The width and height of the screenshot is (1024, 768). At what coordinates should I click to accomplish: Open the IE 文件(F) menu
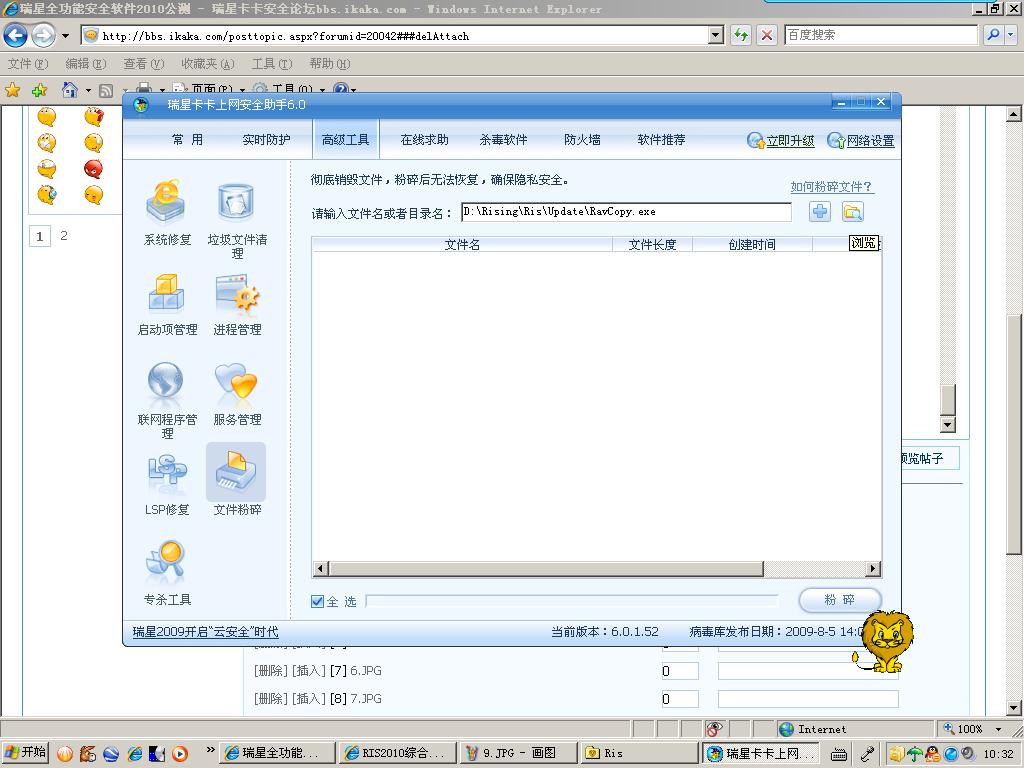click(28, 63)
